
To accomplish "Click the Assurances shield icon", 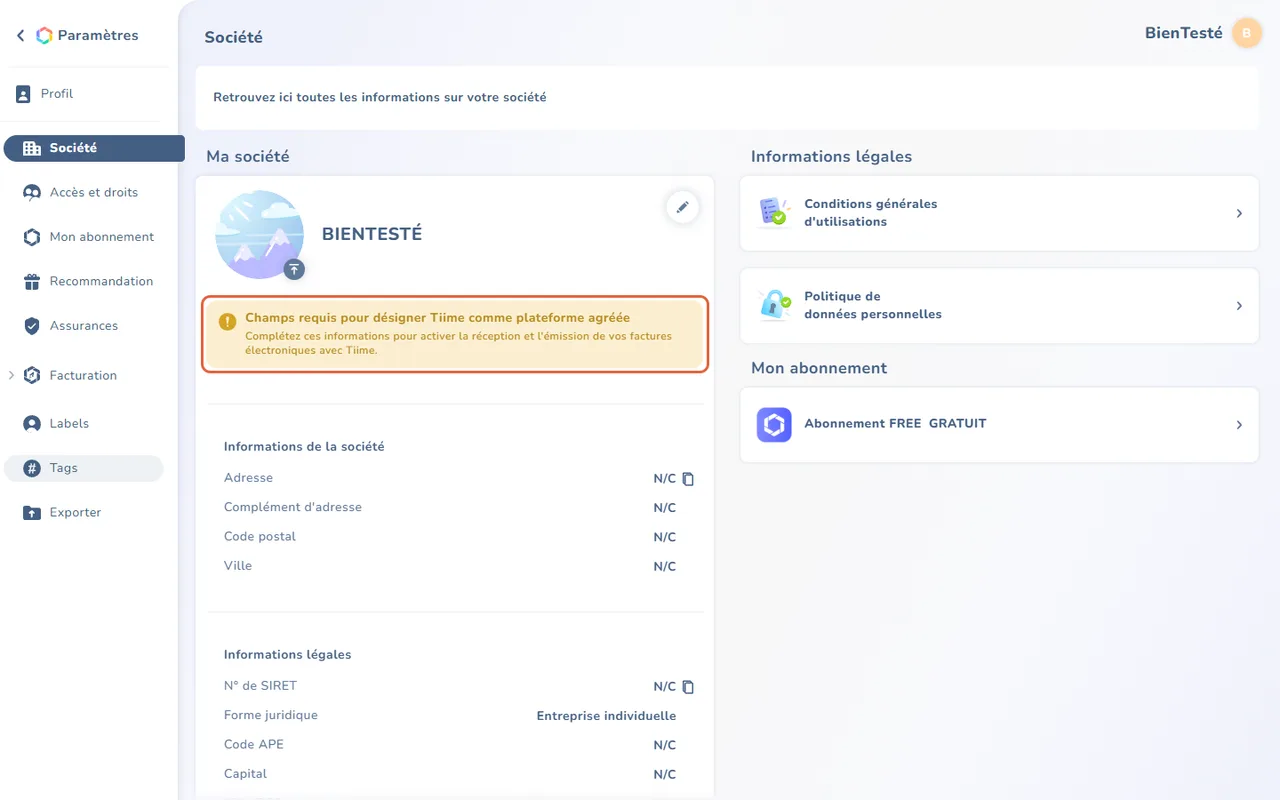I will click(x=32, y=326).
